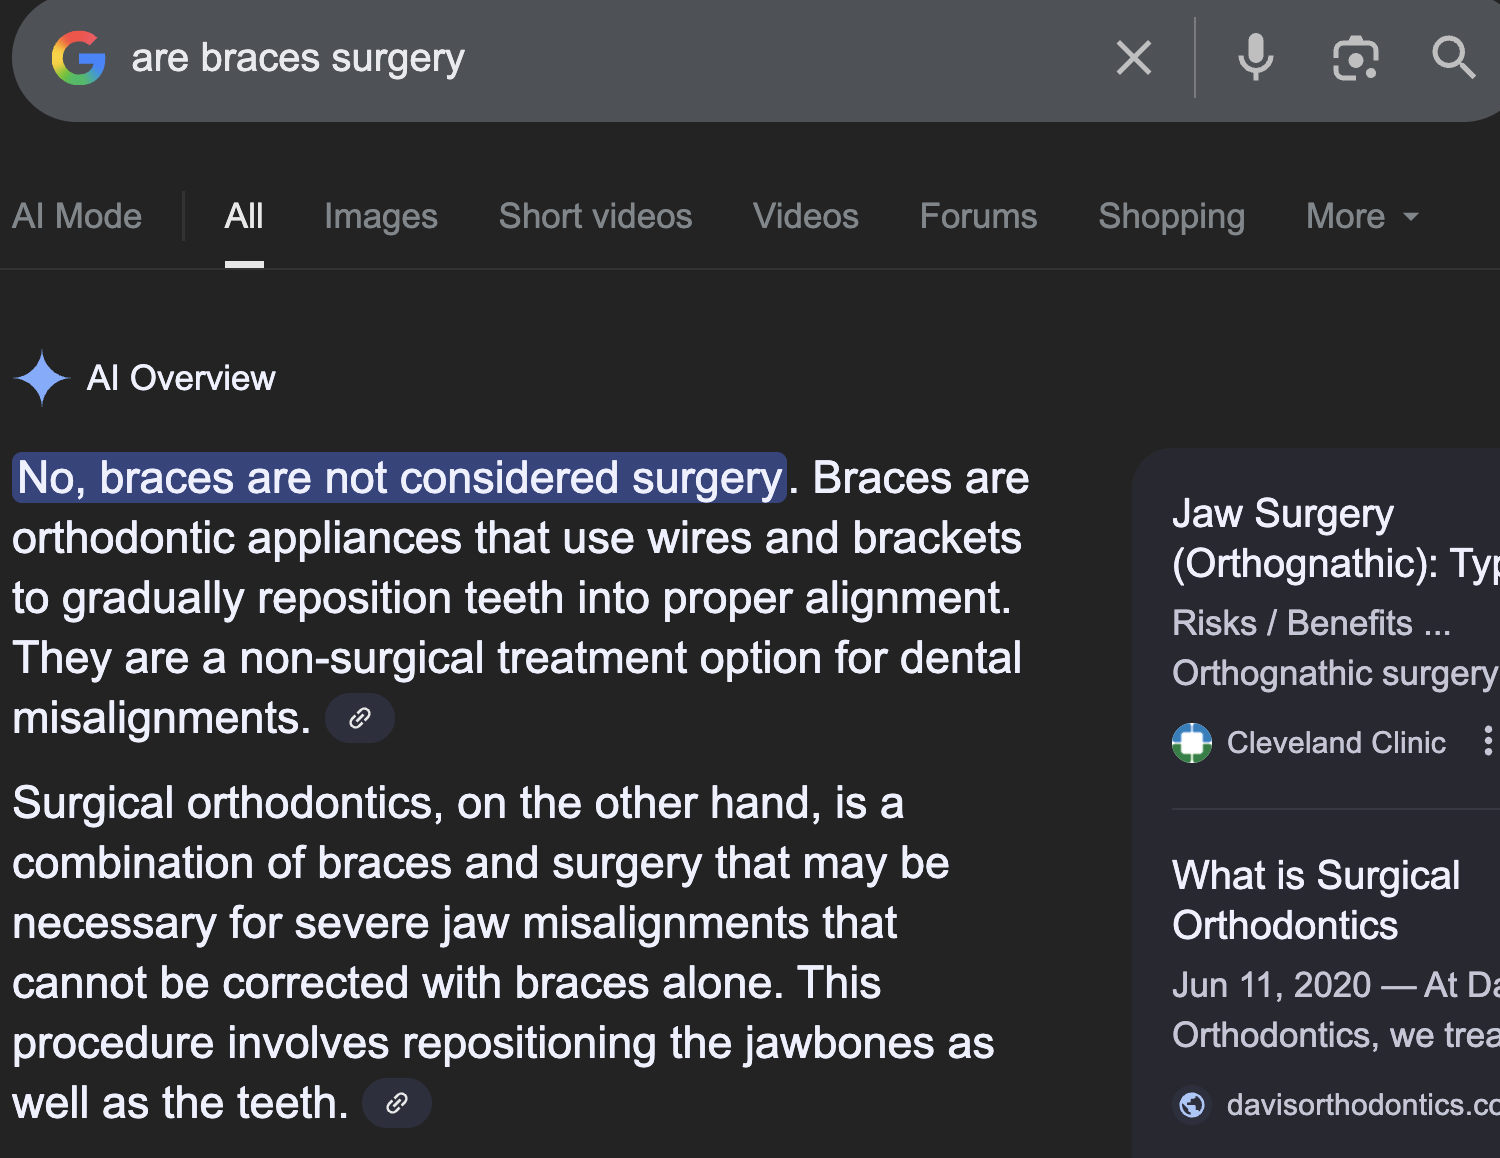Open source link after 'the teeth.'
The width and height of the screenshot is (1500, 1158).
point(397,1103)
